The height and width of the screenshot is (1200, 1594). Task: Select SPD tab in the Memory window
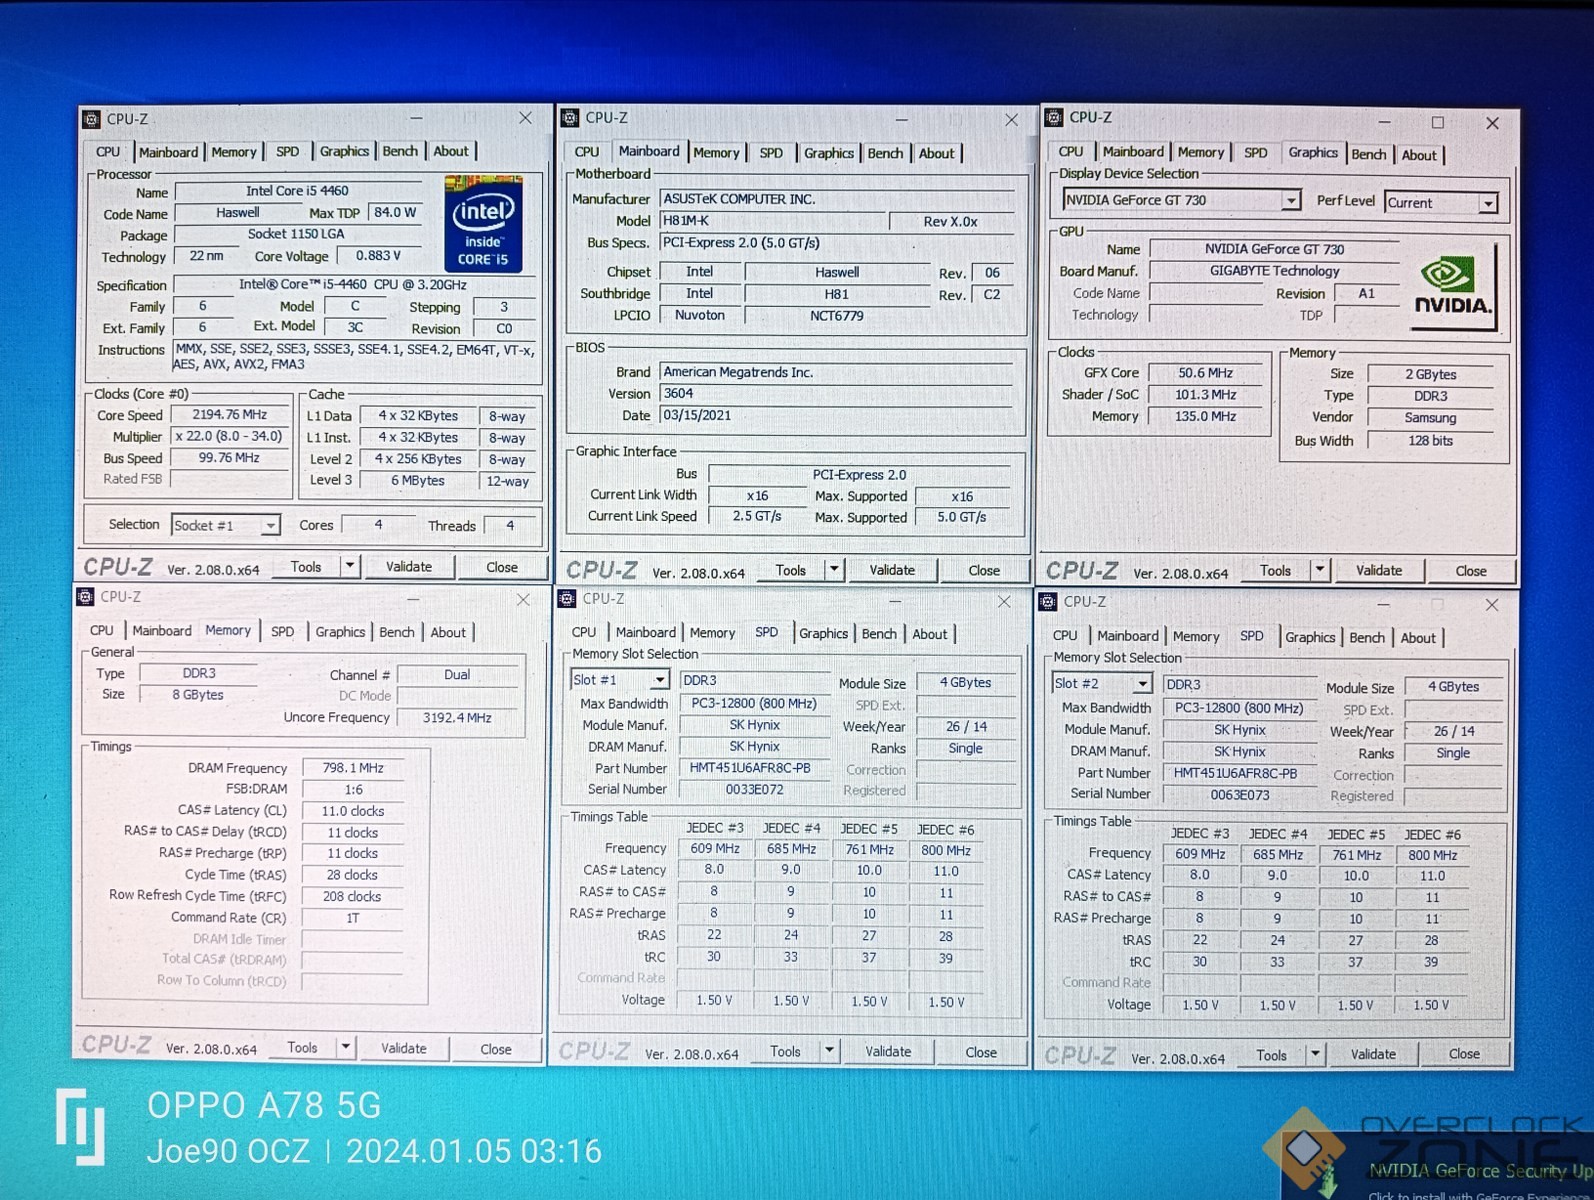click(x=283, y=632)
